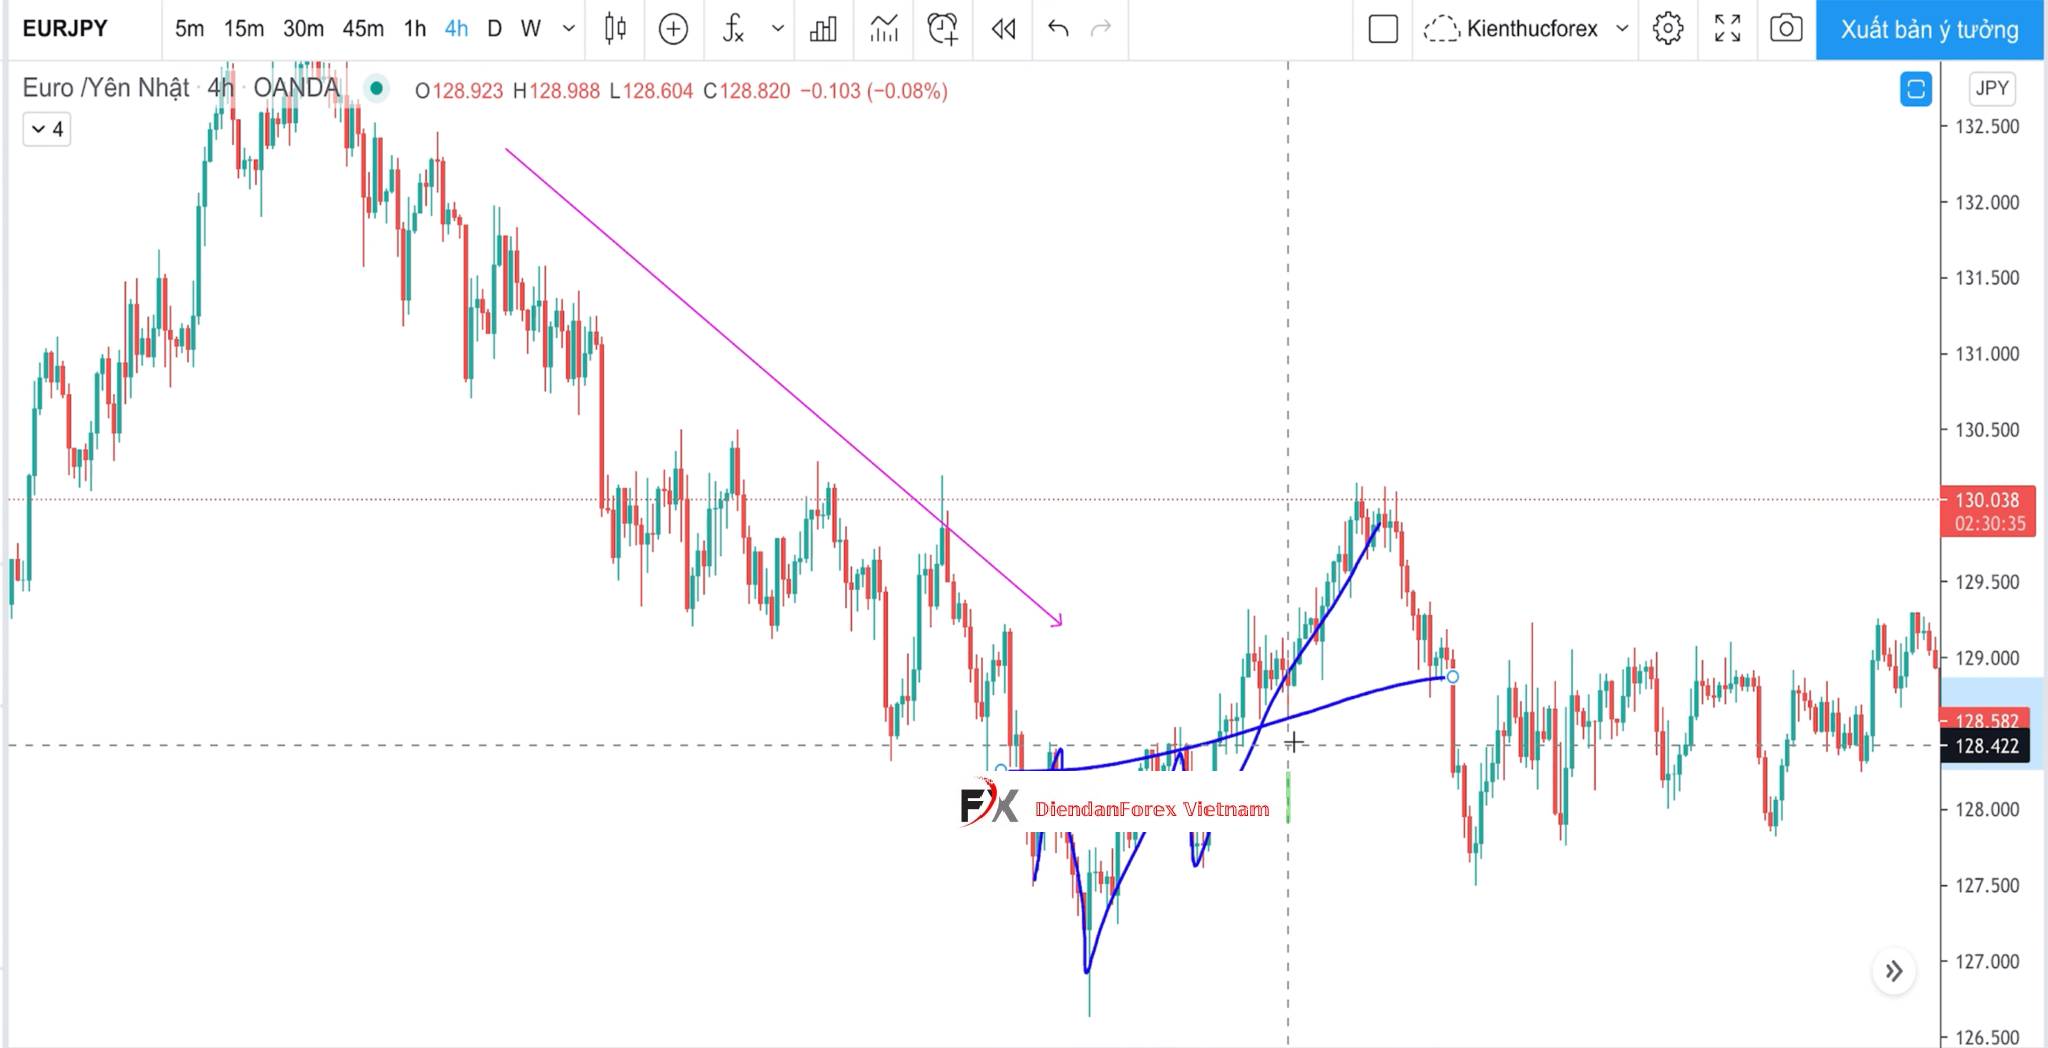The width and height of the screenshot is (2048, 1048).
Task: Click the open price value O128.923
Action: pyautogui.click(x=459, y=91)
